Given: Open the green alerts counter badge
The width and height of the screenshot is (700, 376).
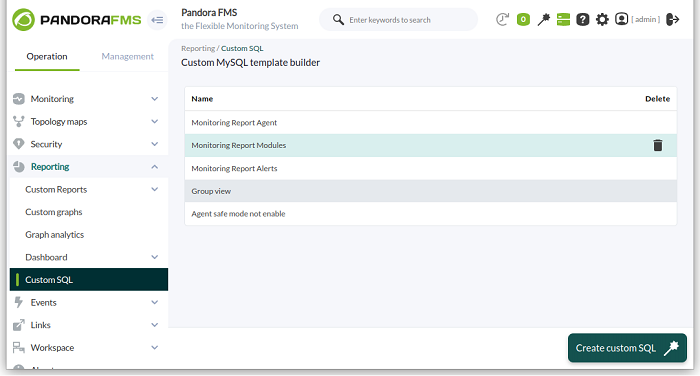Looking at the screenshot, I should click(x=523, y=19).
